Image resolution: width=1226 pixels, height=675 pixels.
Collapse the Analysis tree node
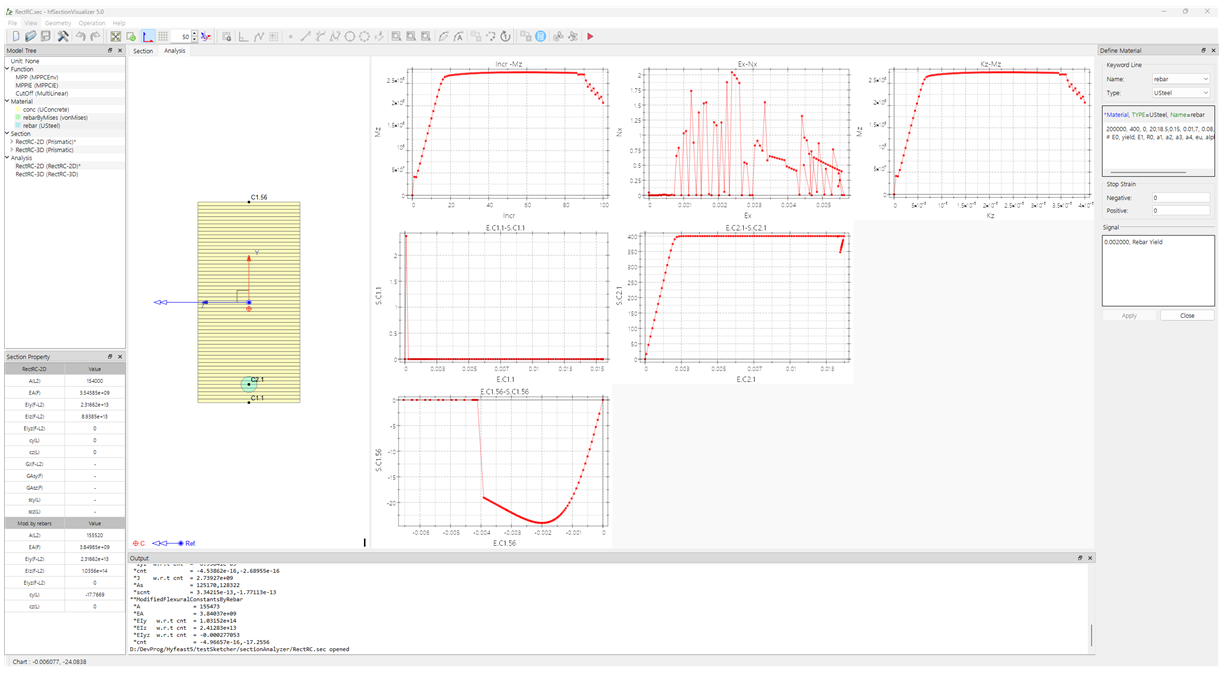coord(7,157)
